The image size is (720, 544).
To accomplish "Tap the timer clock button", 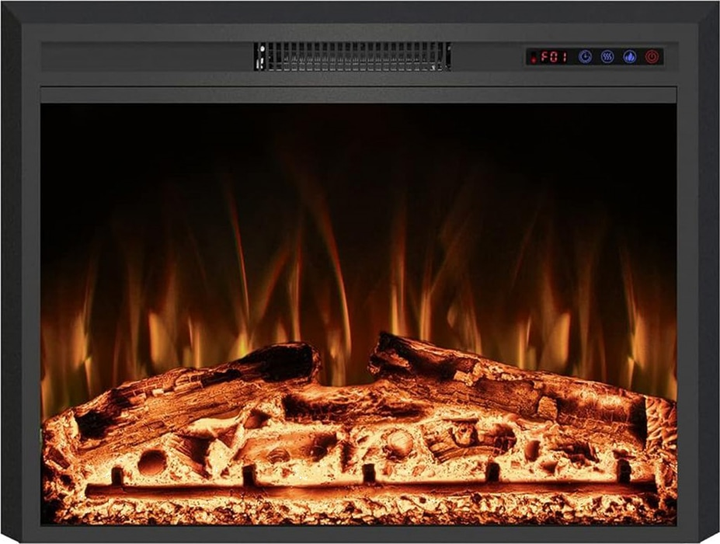I will tap(585, 57).
